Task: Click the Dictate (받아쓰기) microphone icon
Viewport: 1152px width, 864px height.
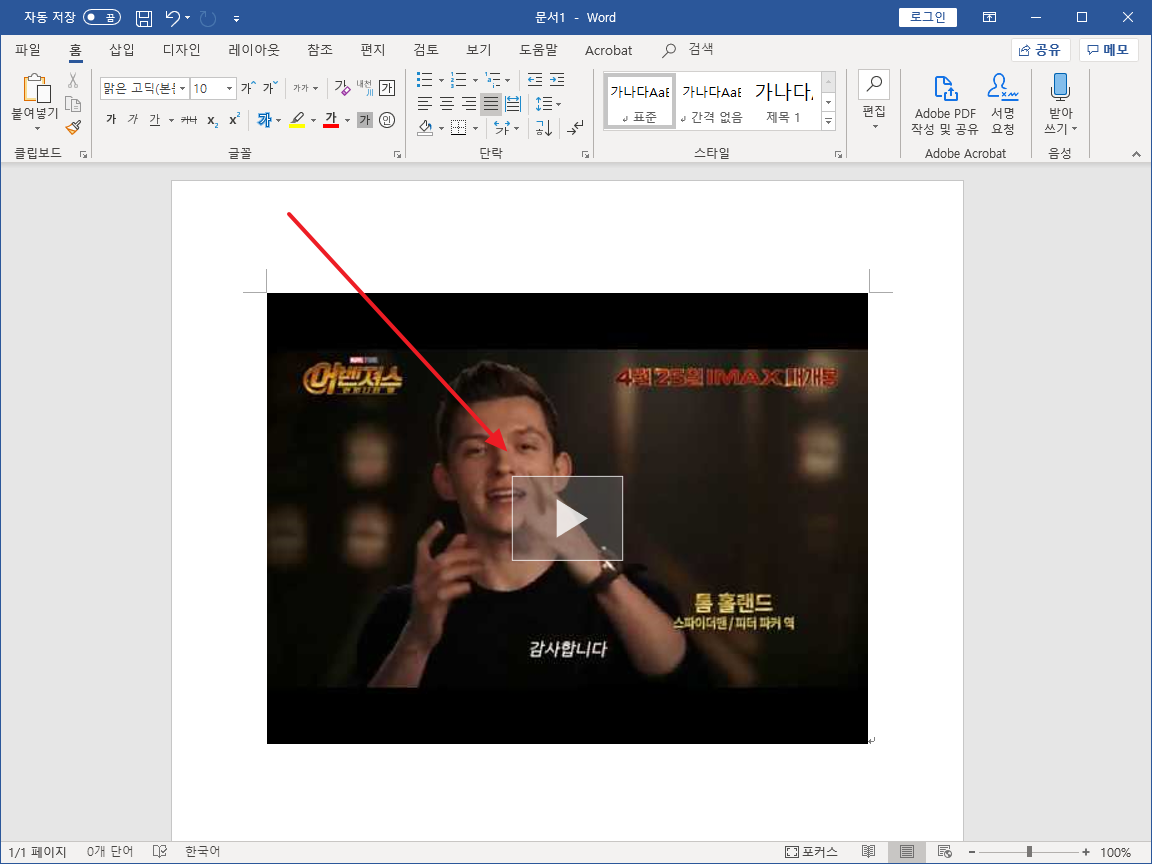Action: pyautogui.click(x=1059, y=87)
